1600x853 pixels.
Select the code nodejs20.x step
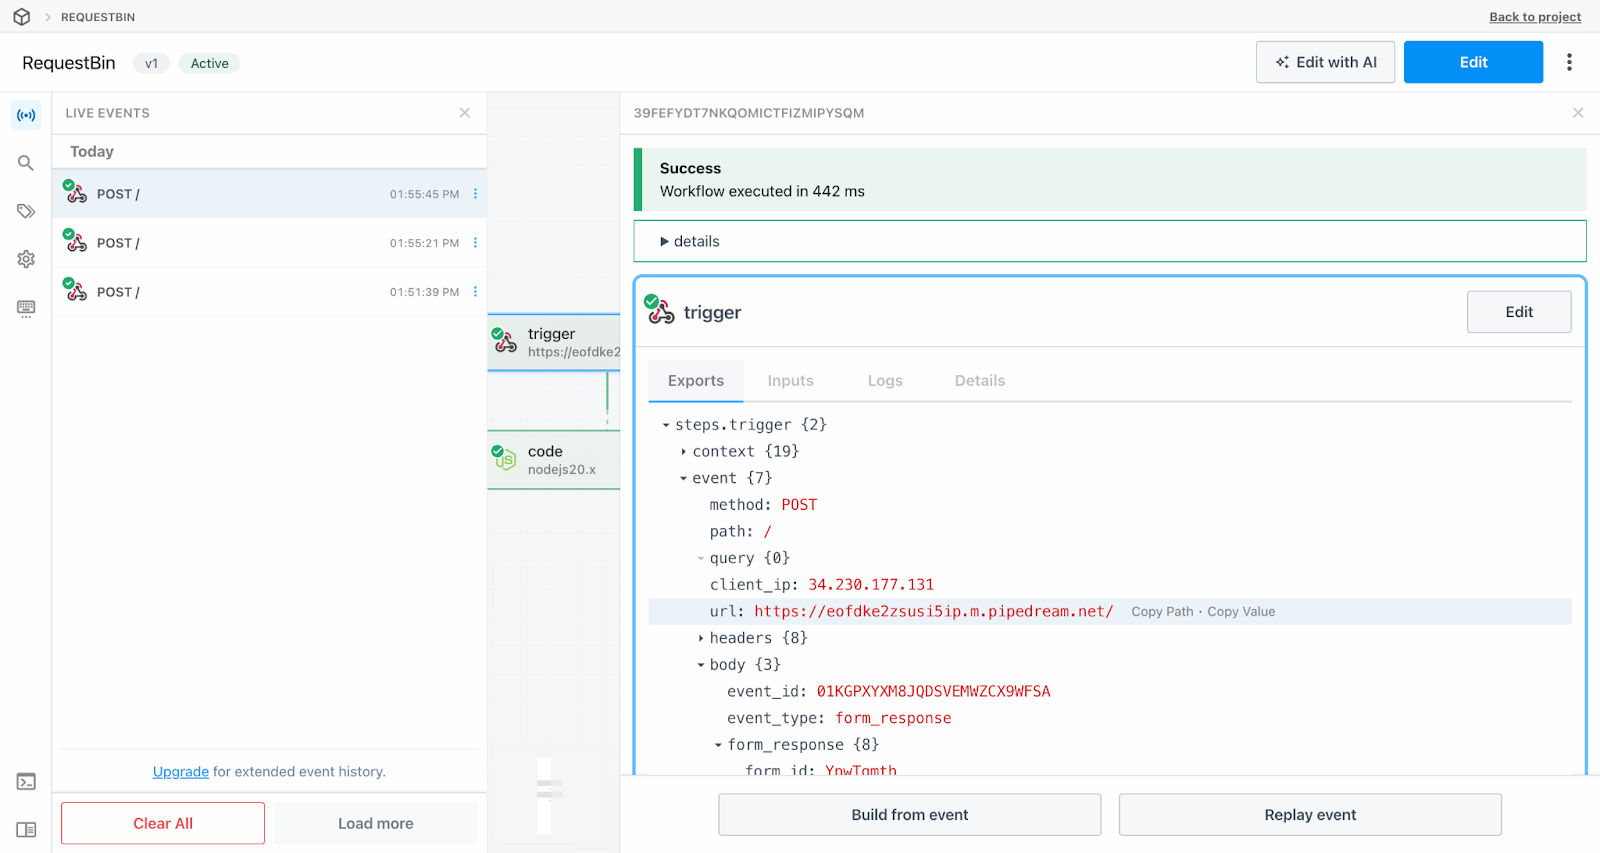554,460
